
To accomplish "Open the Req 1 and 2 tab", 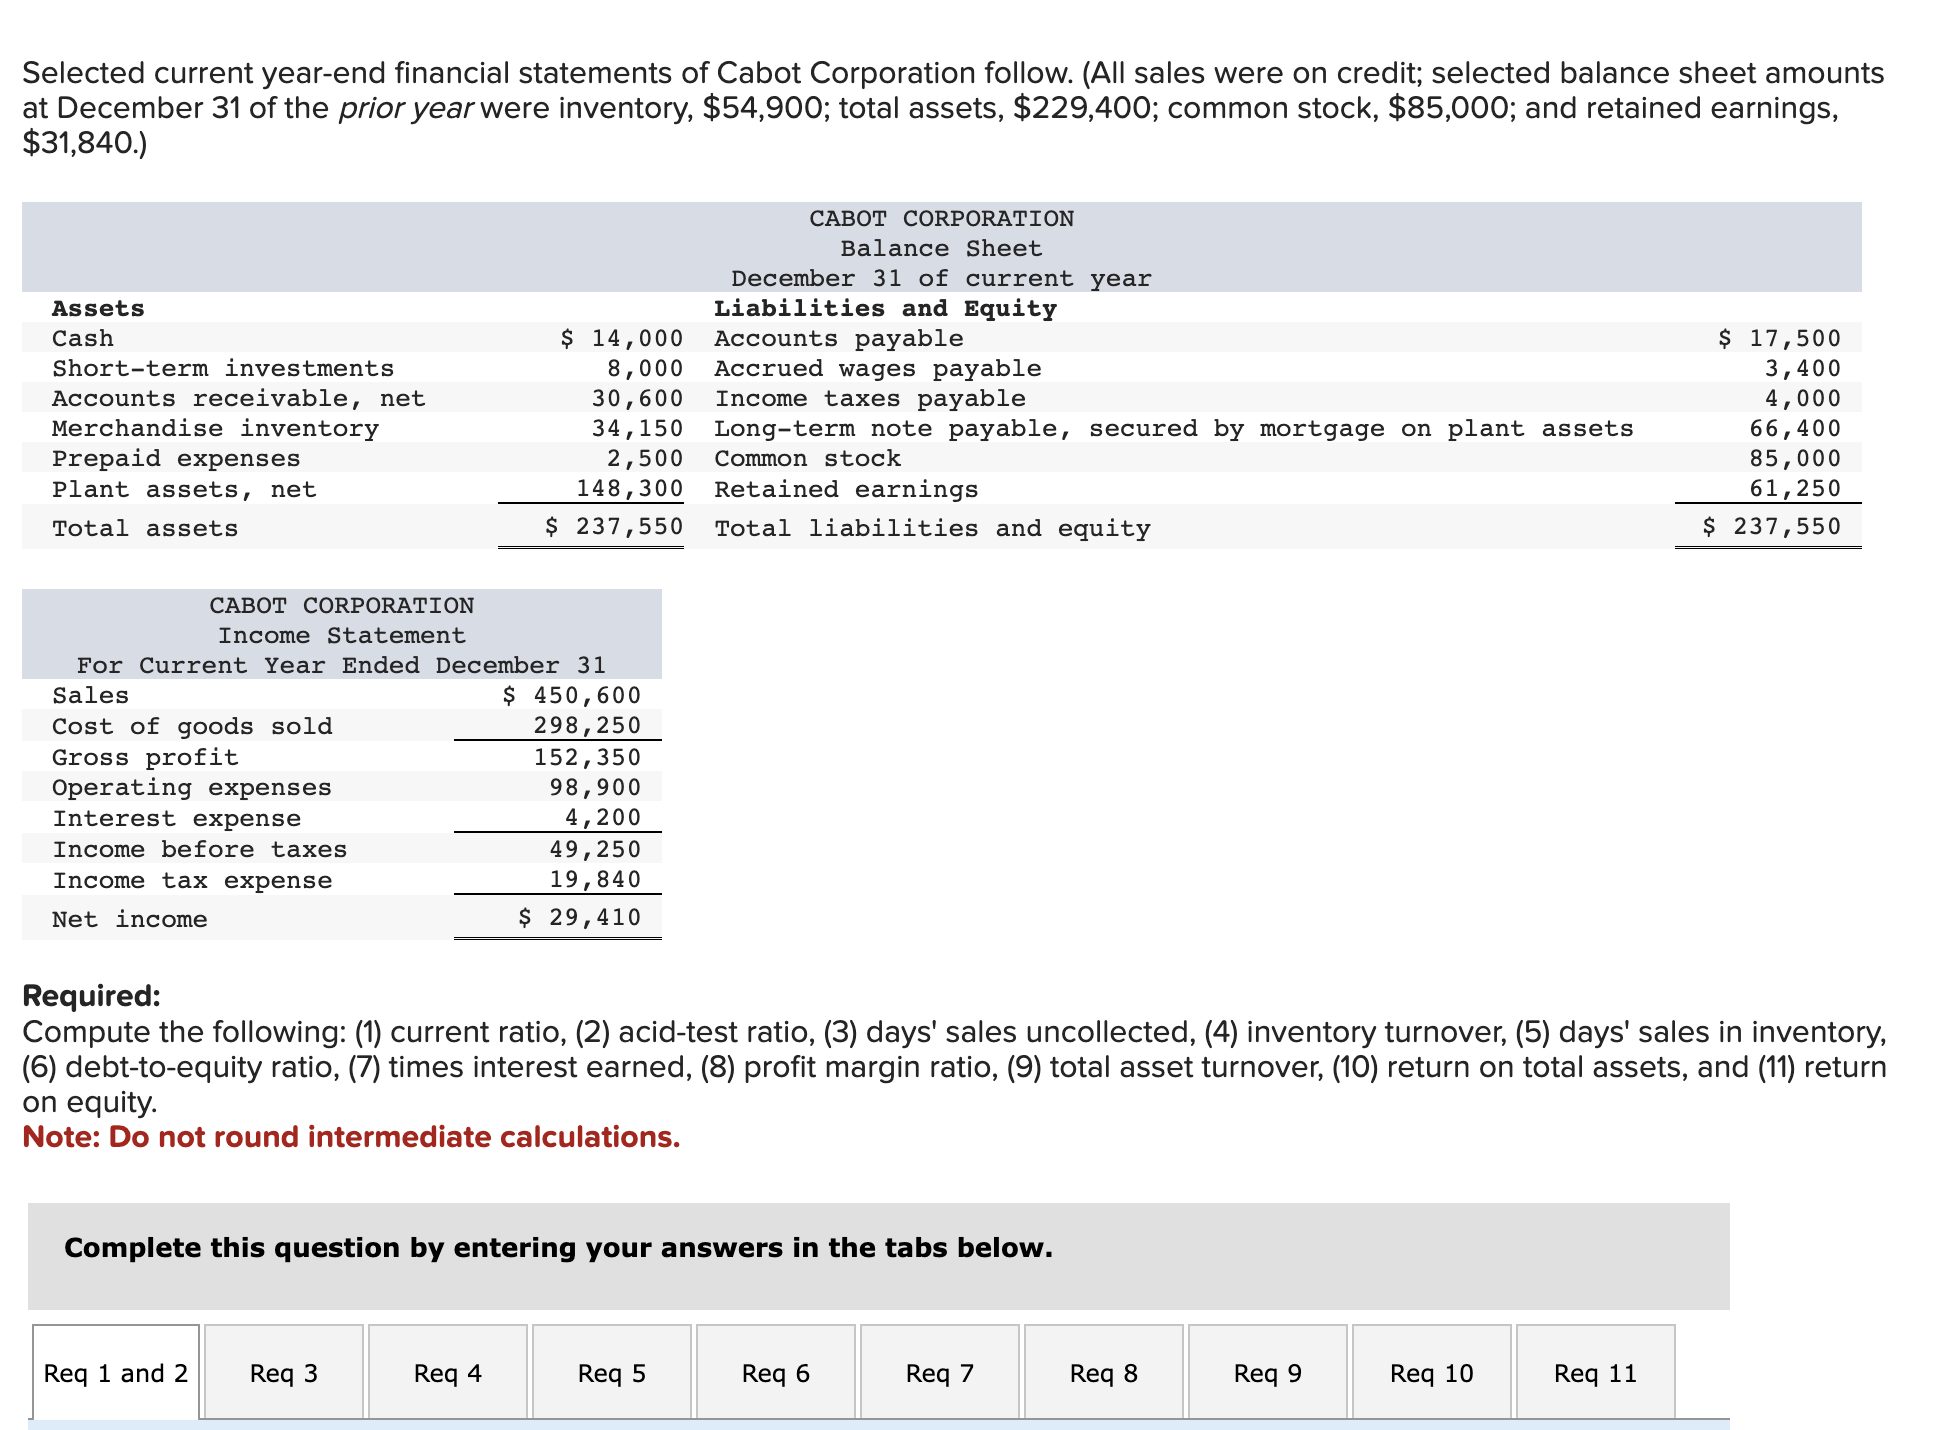I will click(x=116, y=1373).
